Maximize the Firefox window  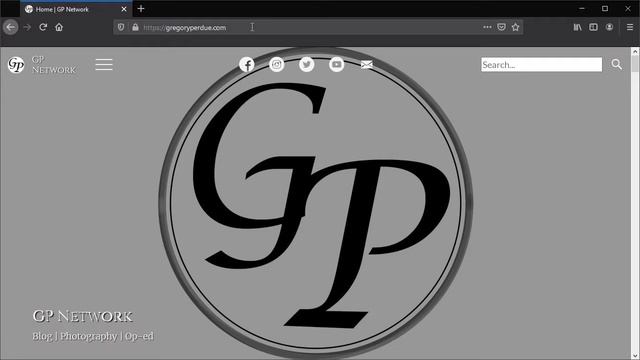[x=605, y=9]
